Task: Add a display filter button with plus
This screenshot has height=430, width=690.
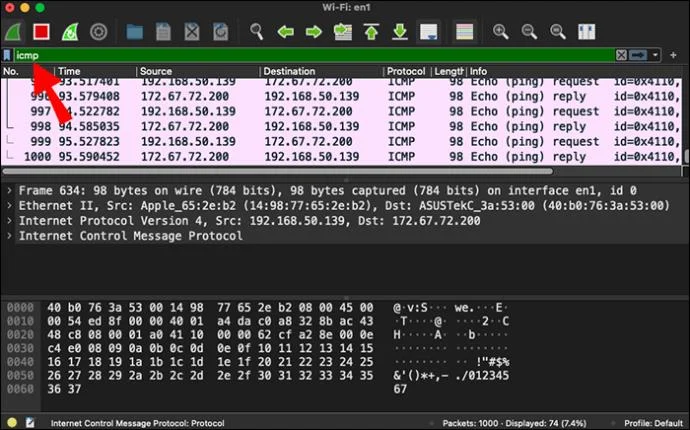Action: [x=673, y=55]
